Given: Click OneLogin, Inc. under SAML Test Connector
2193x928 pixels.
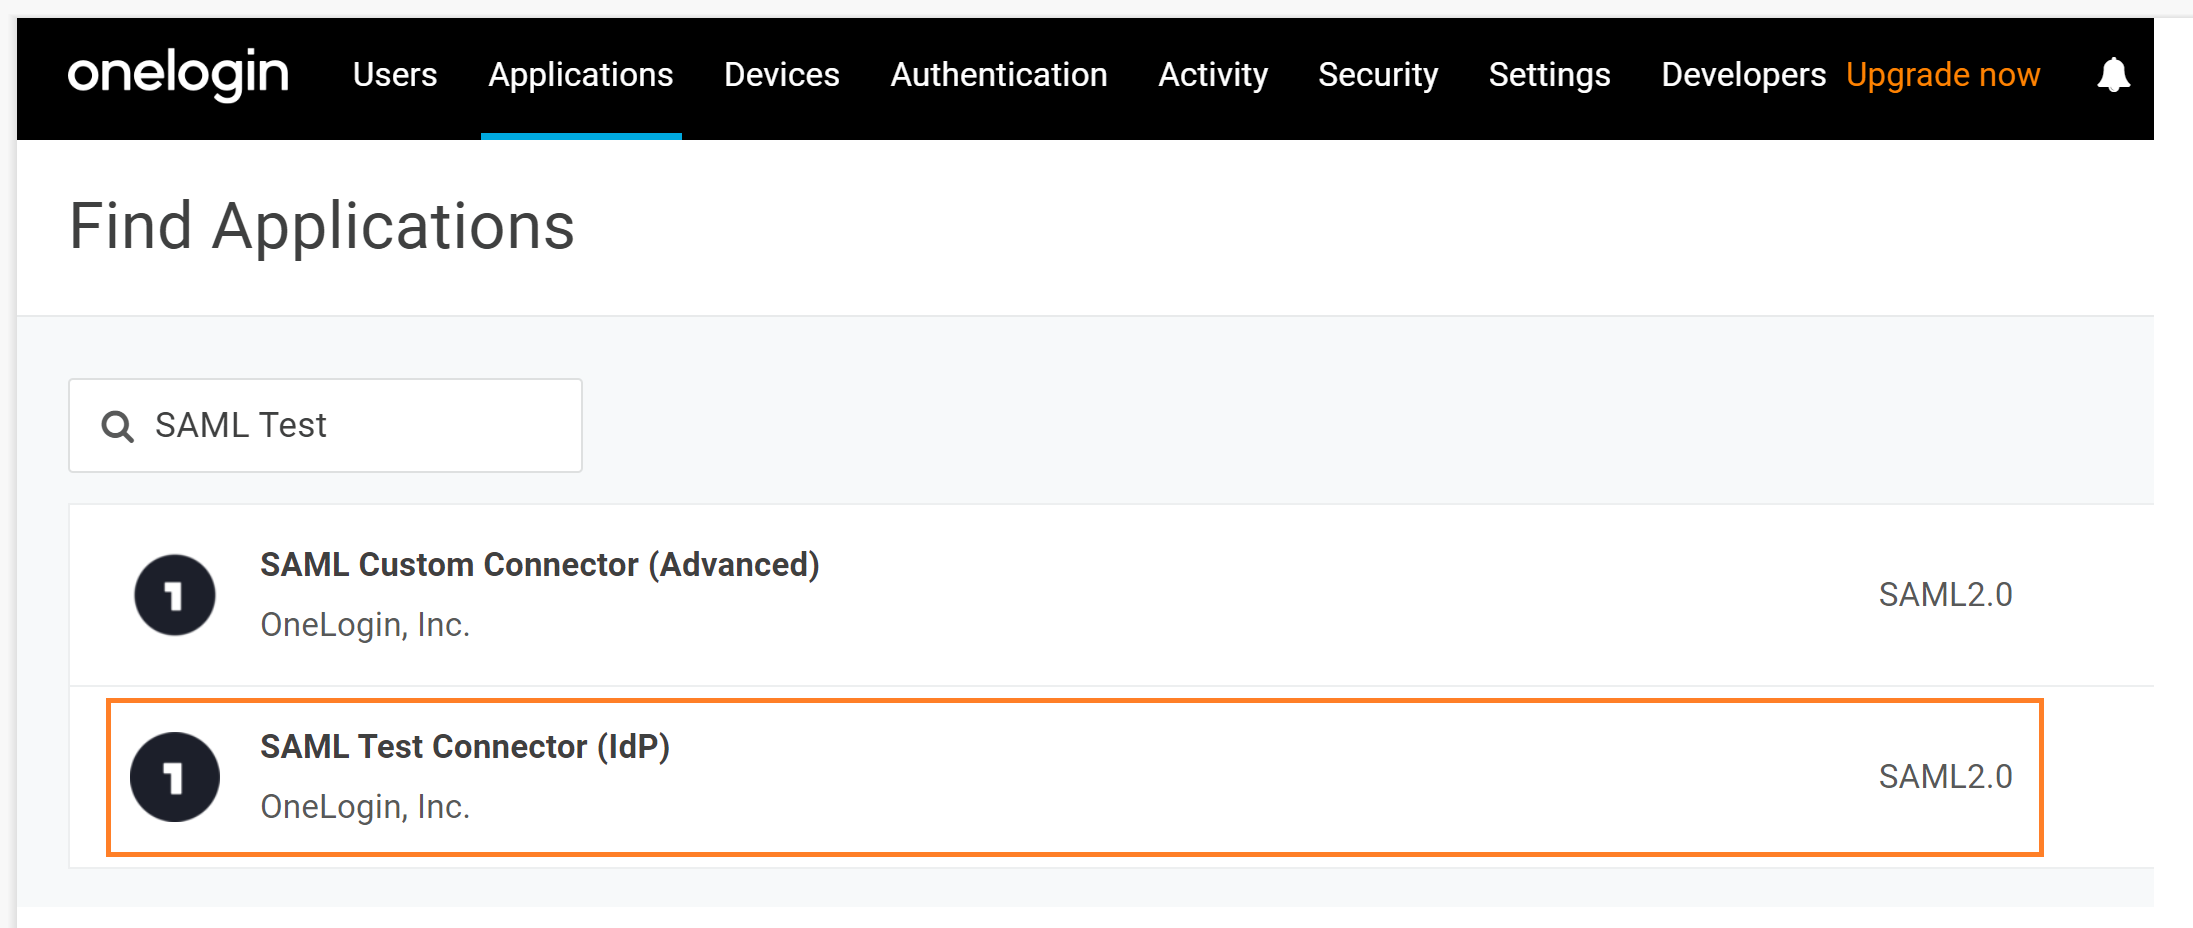Looking at the screenshot, I should coord(365,807).
